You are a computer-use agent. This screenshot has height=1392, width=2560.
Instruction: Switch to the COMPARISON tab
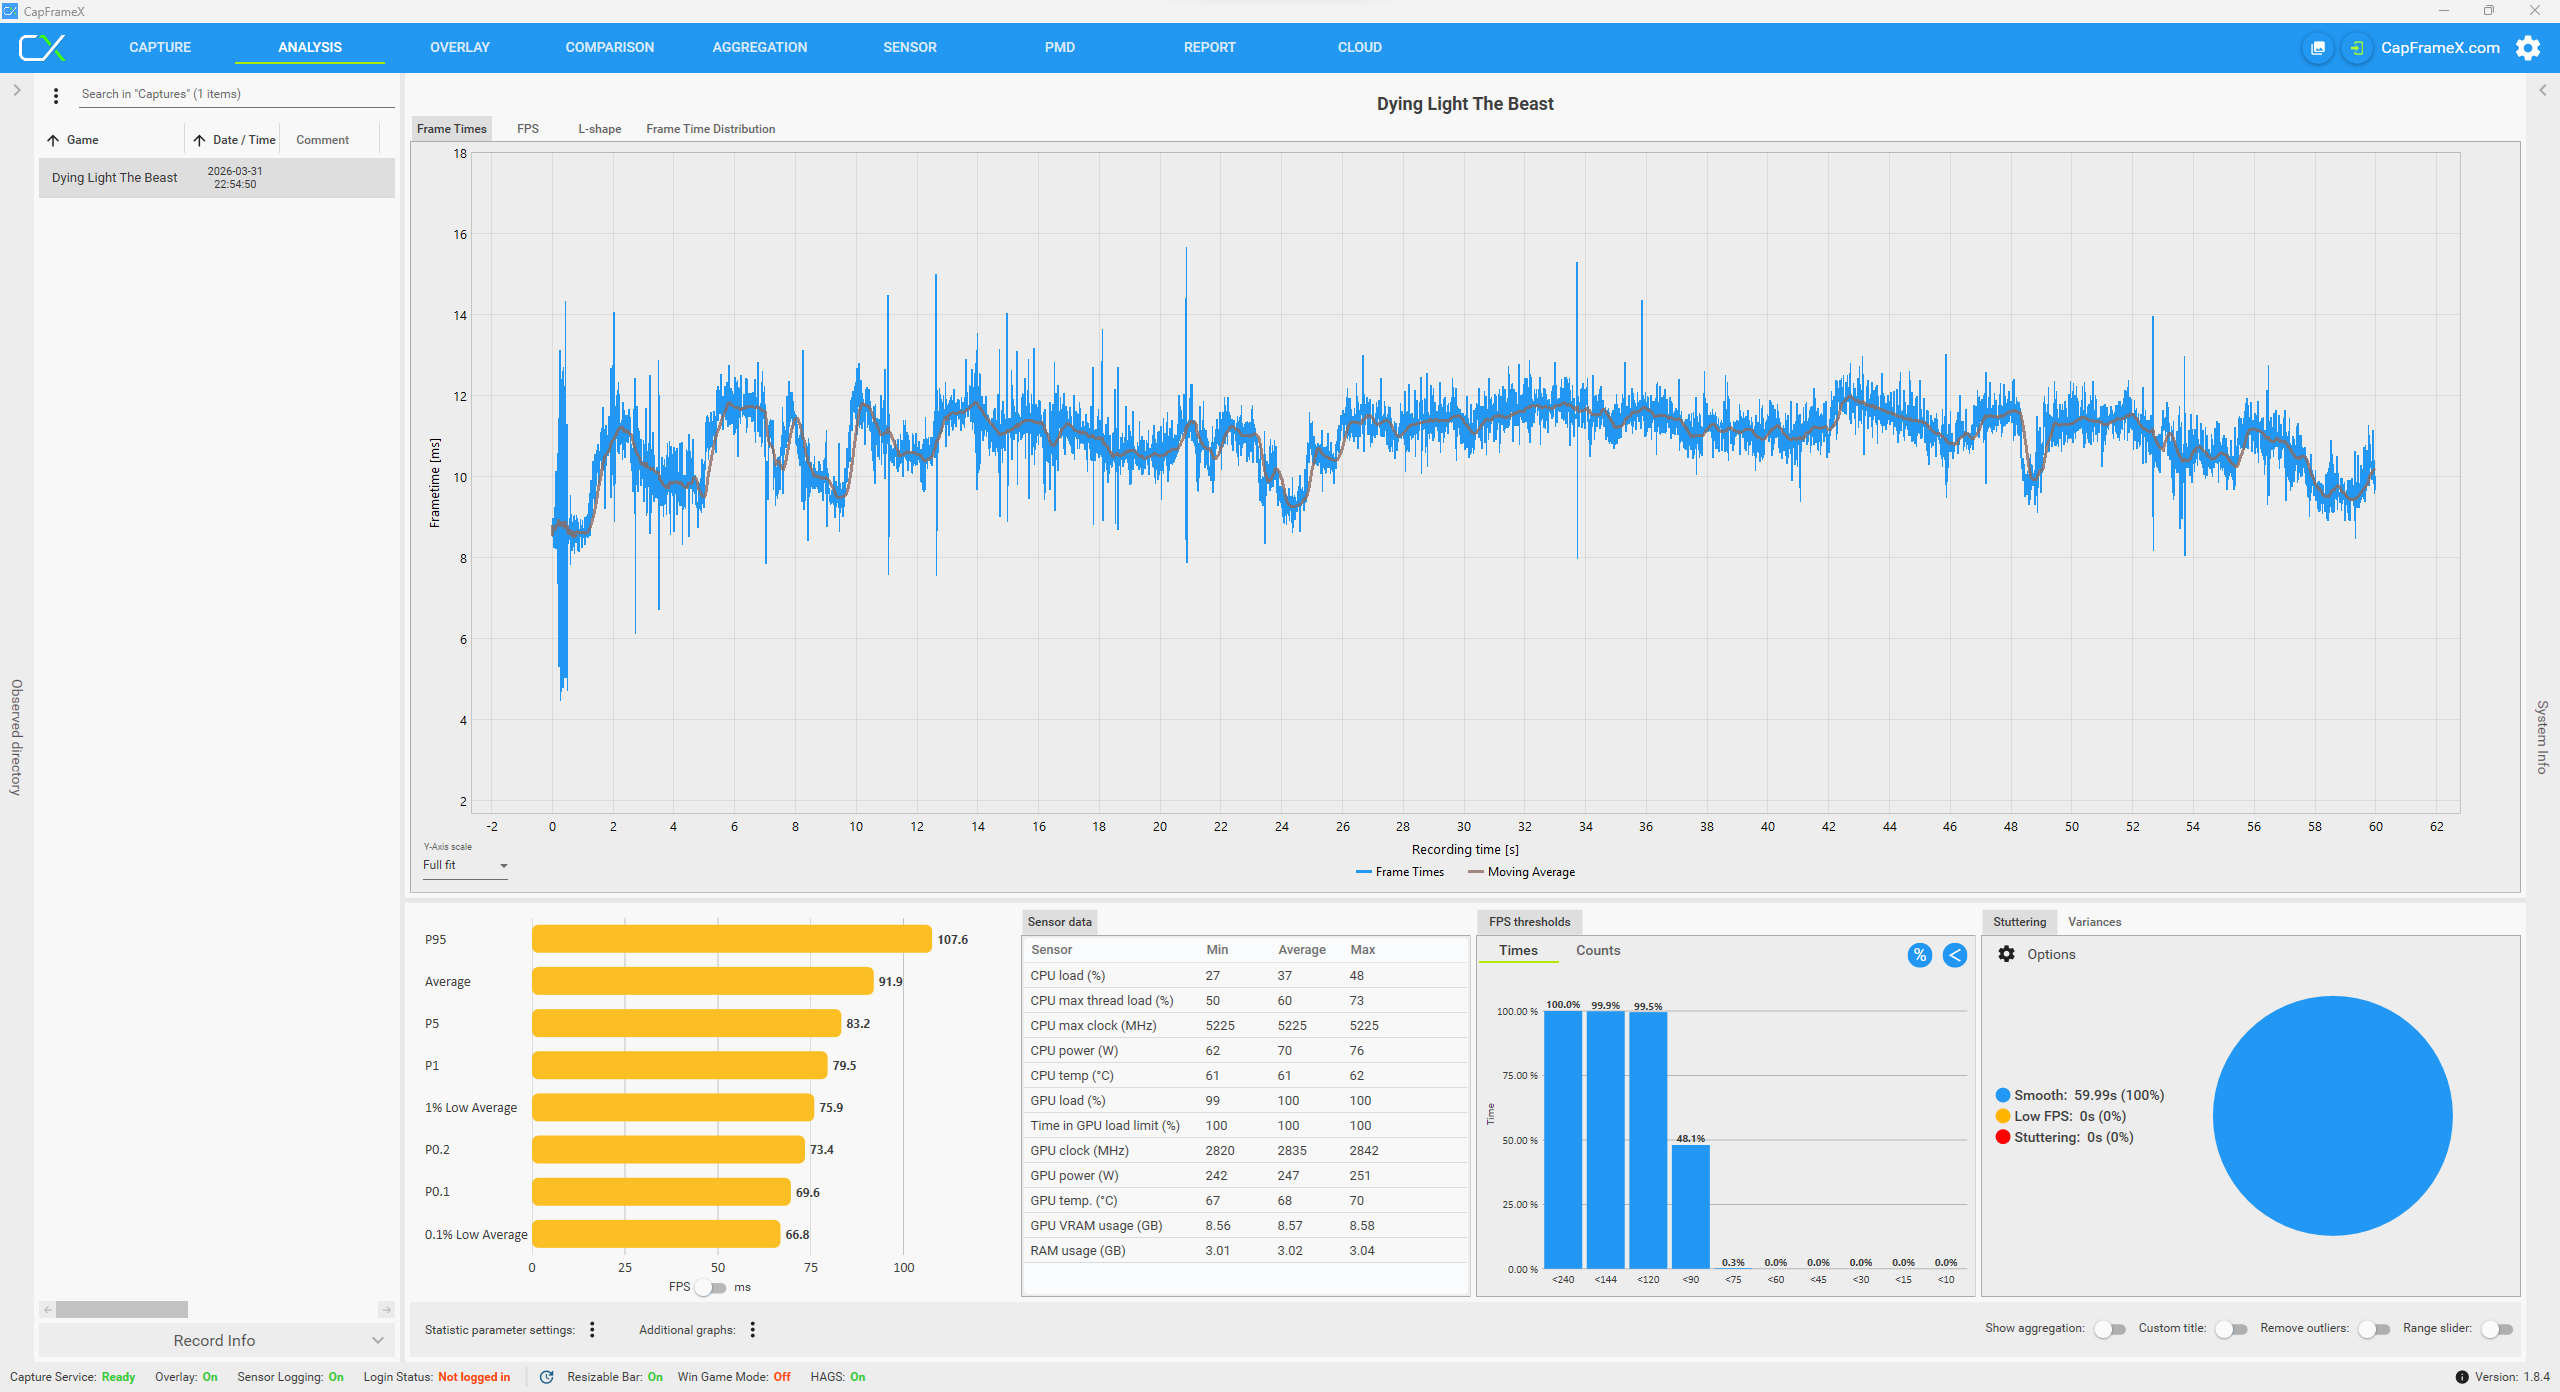coord(610,47)
